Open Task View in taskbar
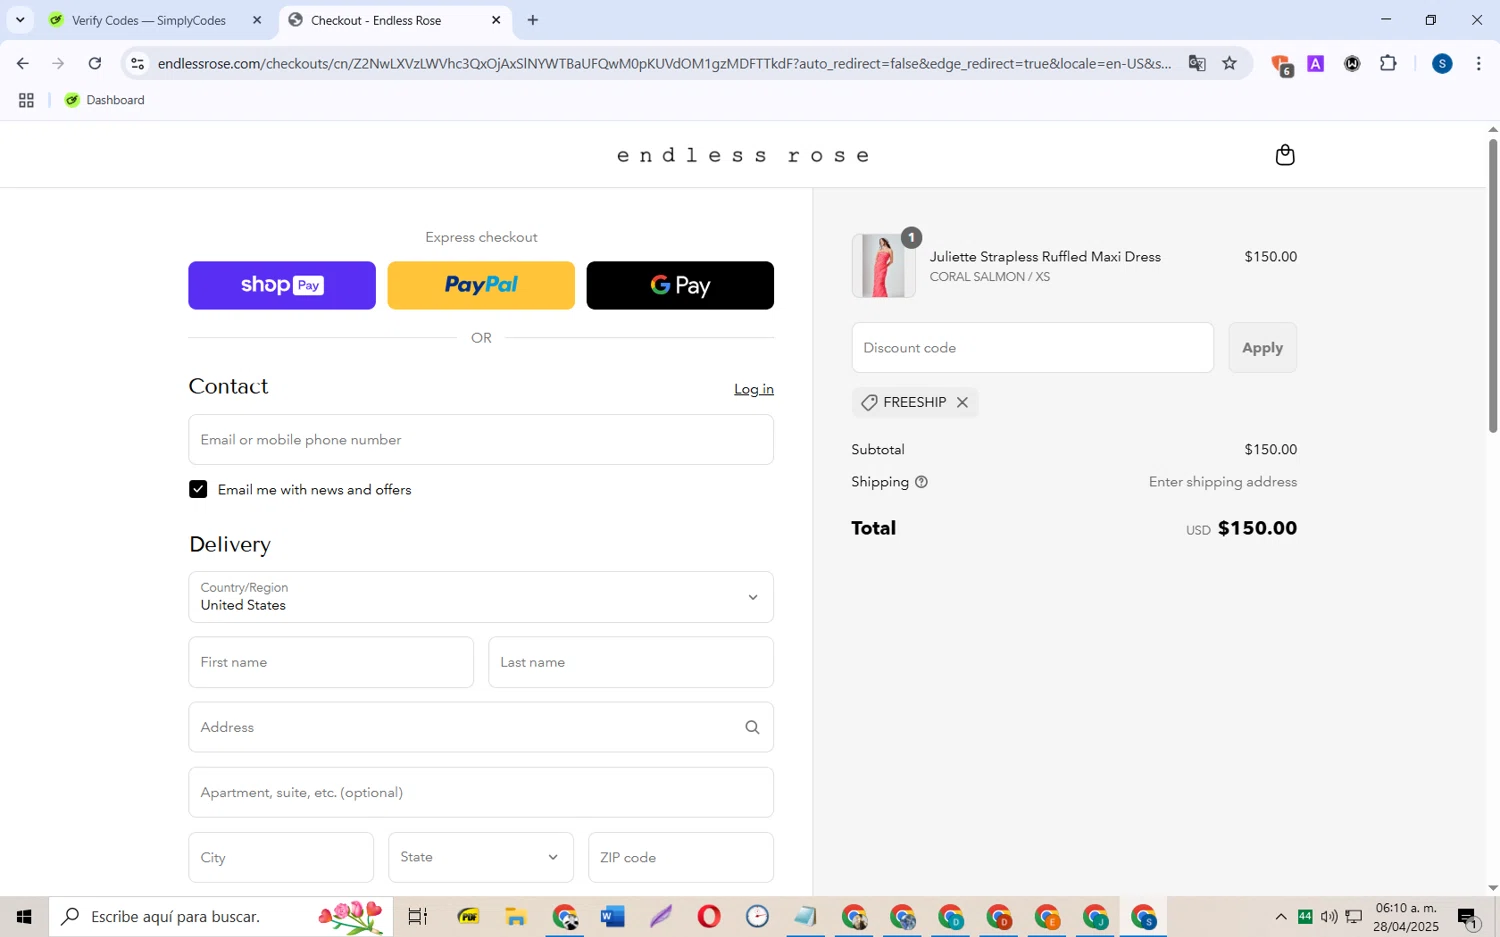The height and width of the screenshot is (937, 1500). point(418,916)
